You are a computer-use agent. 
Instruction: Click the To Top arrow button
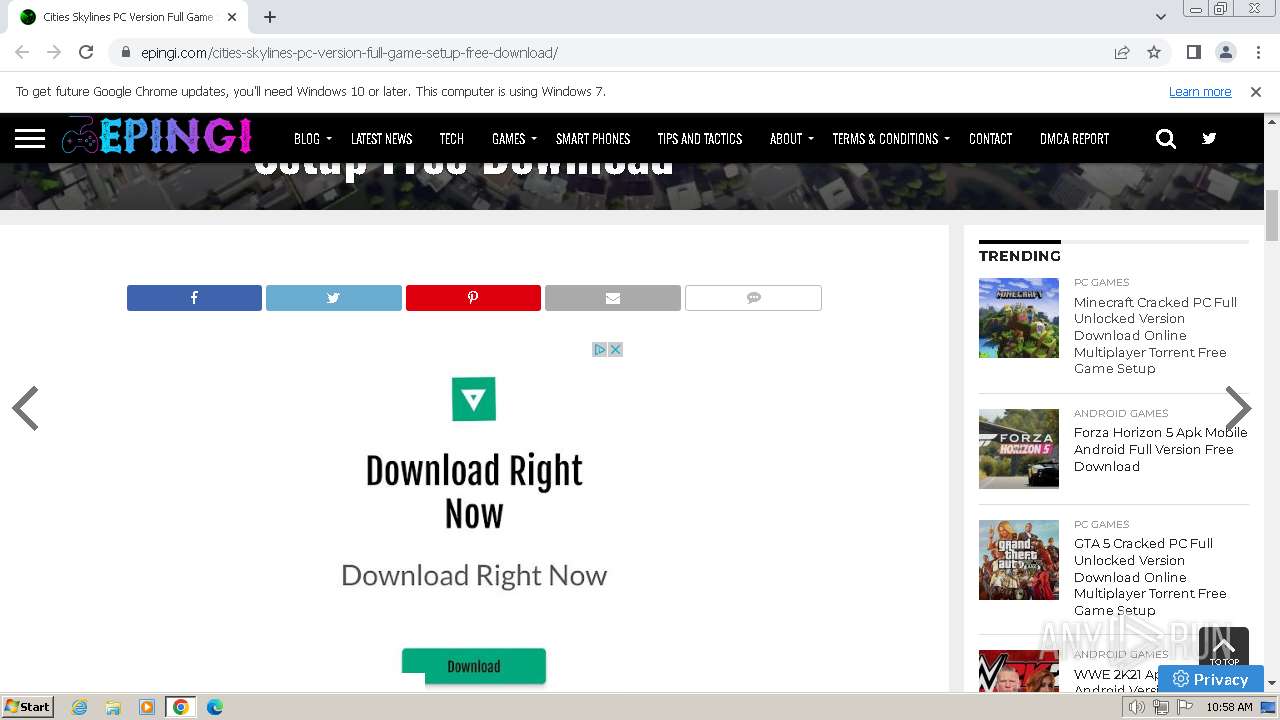click(1224, 649)
